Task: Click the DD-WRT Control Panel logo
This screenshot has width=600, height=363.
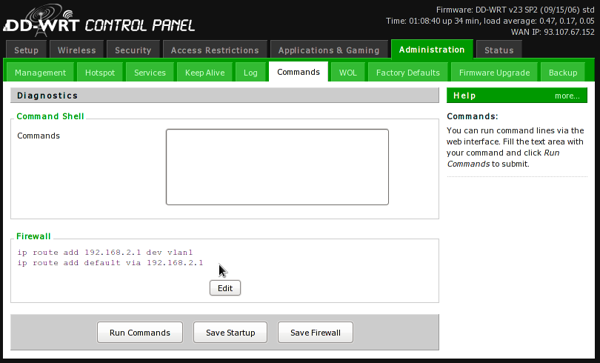Action: pos(99,21)
